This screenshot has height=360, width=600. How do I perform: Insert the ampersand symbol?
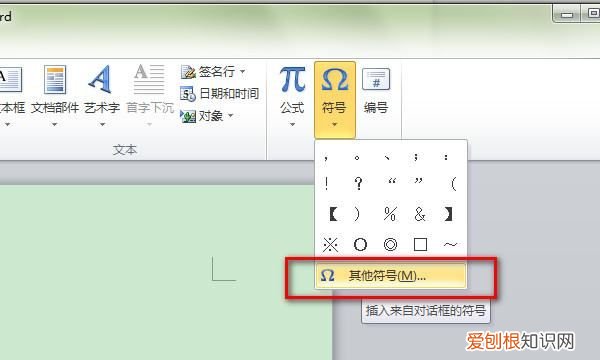click(x=420, y=214)
